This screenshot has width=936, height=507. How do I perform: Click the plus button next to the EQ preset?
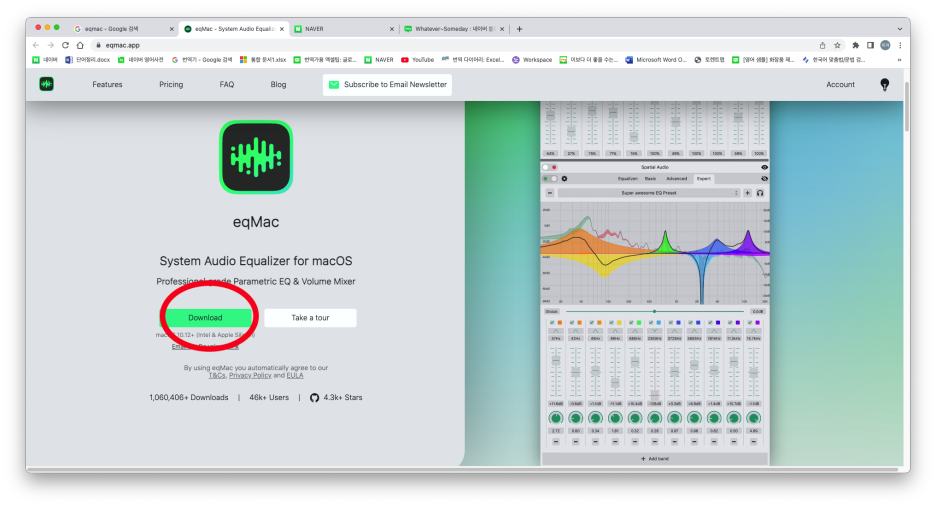click(747, 193)
